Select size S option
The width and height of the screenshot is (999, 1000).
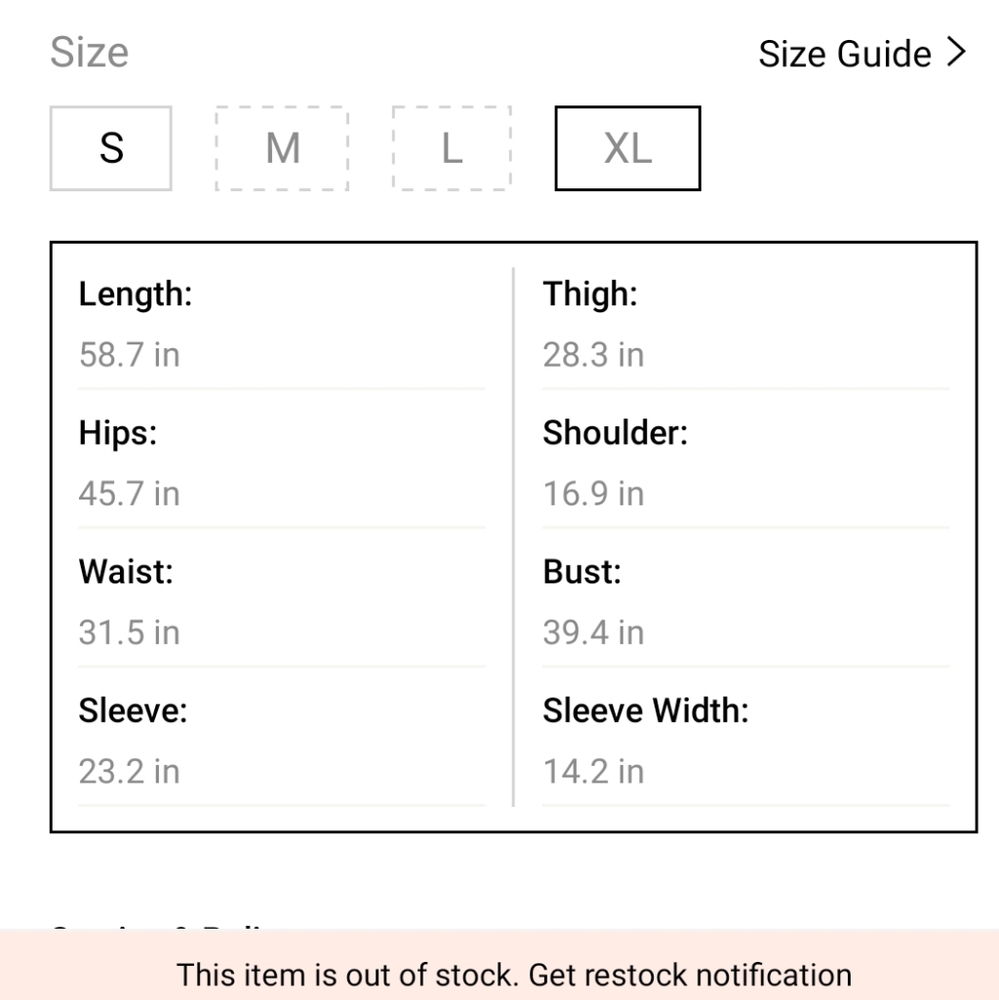111,149
